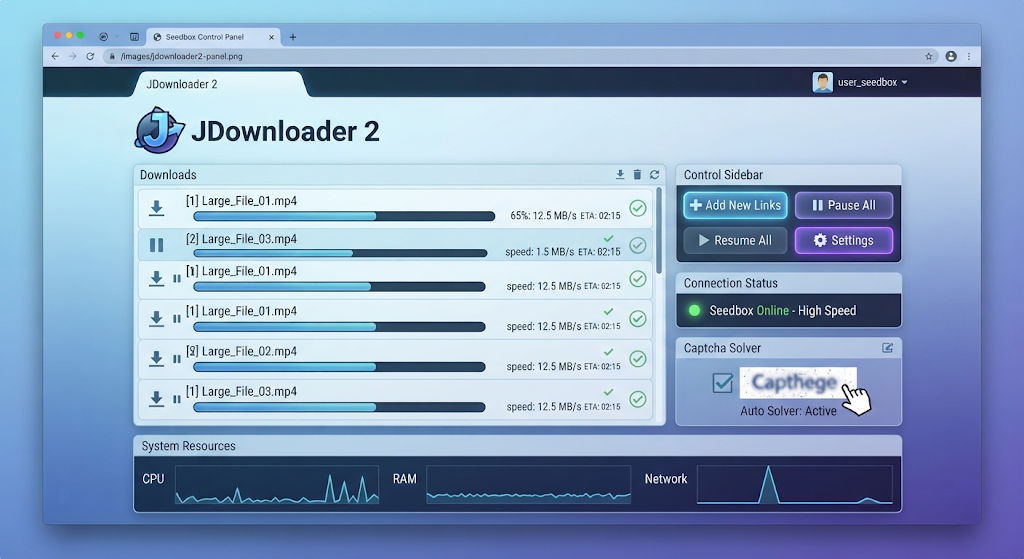Click the JDownloader 2 logo
This screenshot has height=559, width=1024.
(x=159, y=131)
